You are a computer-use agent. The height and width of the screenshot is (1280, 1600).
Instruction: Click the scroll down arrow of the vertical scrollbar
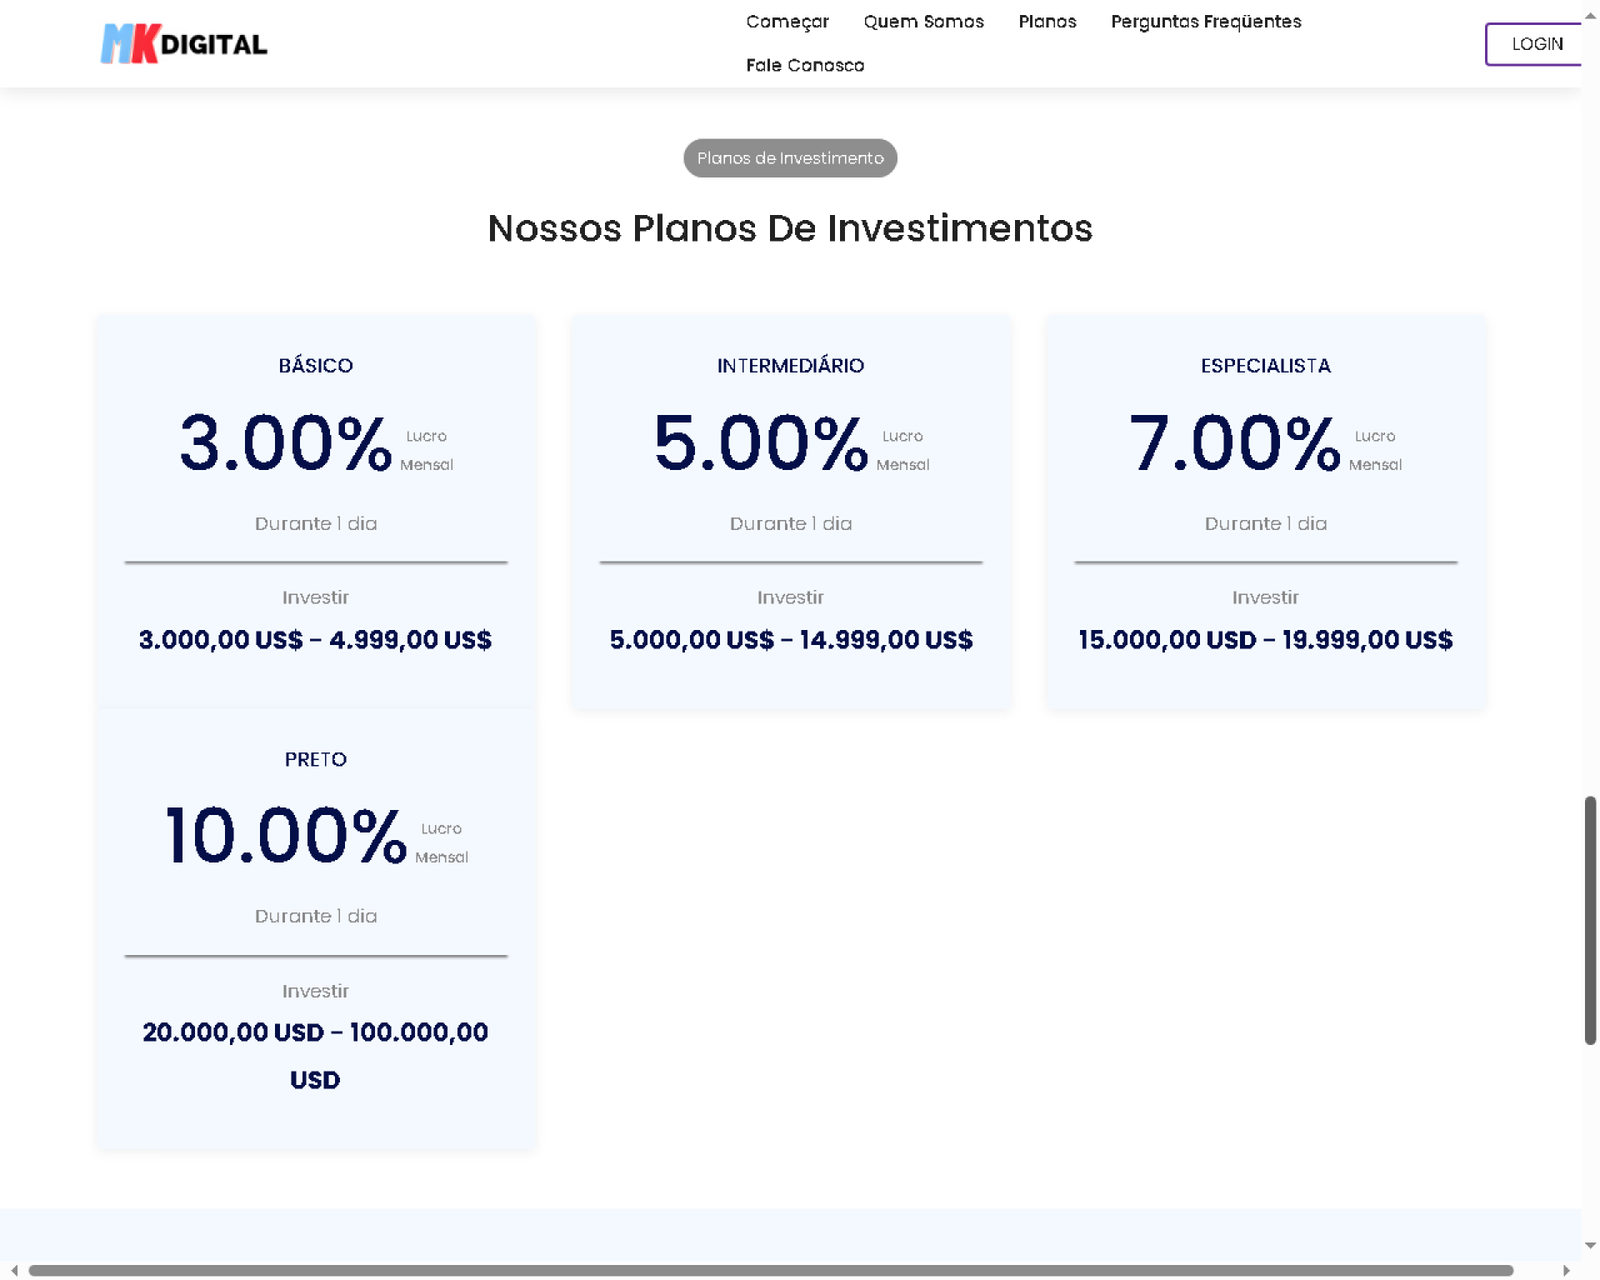coord(1590,1246)
